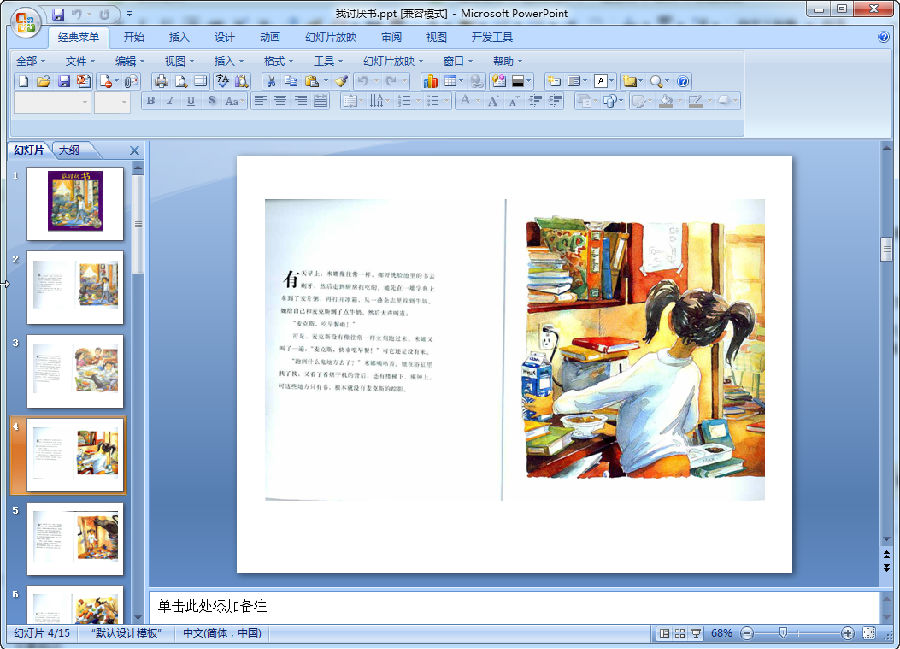Screen dimensions: 900x649
Task: Redo the last action
Action: point(391,81)
